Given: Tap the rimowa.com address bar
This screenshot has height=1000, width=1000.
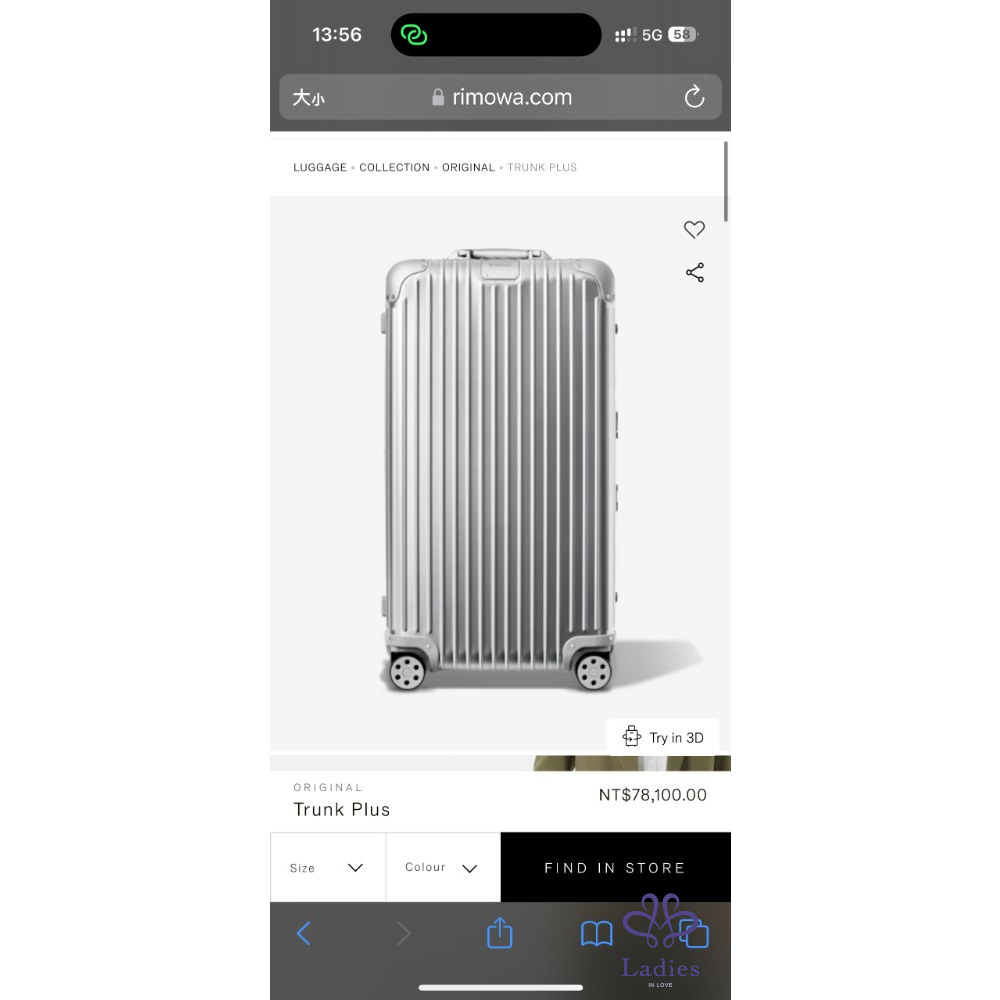Looking at the screenshot, I should (x=501, y=97).
